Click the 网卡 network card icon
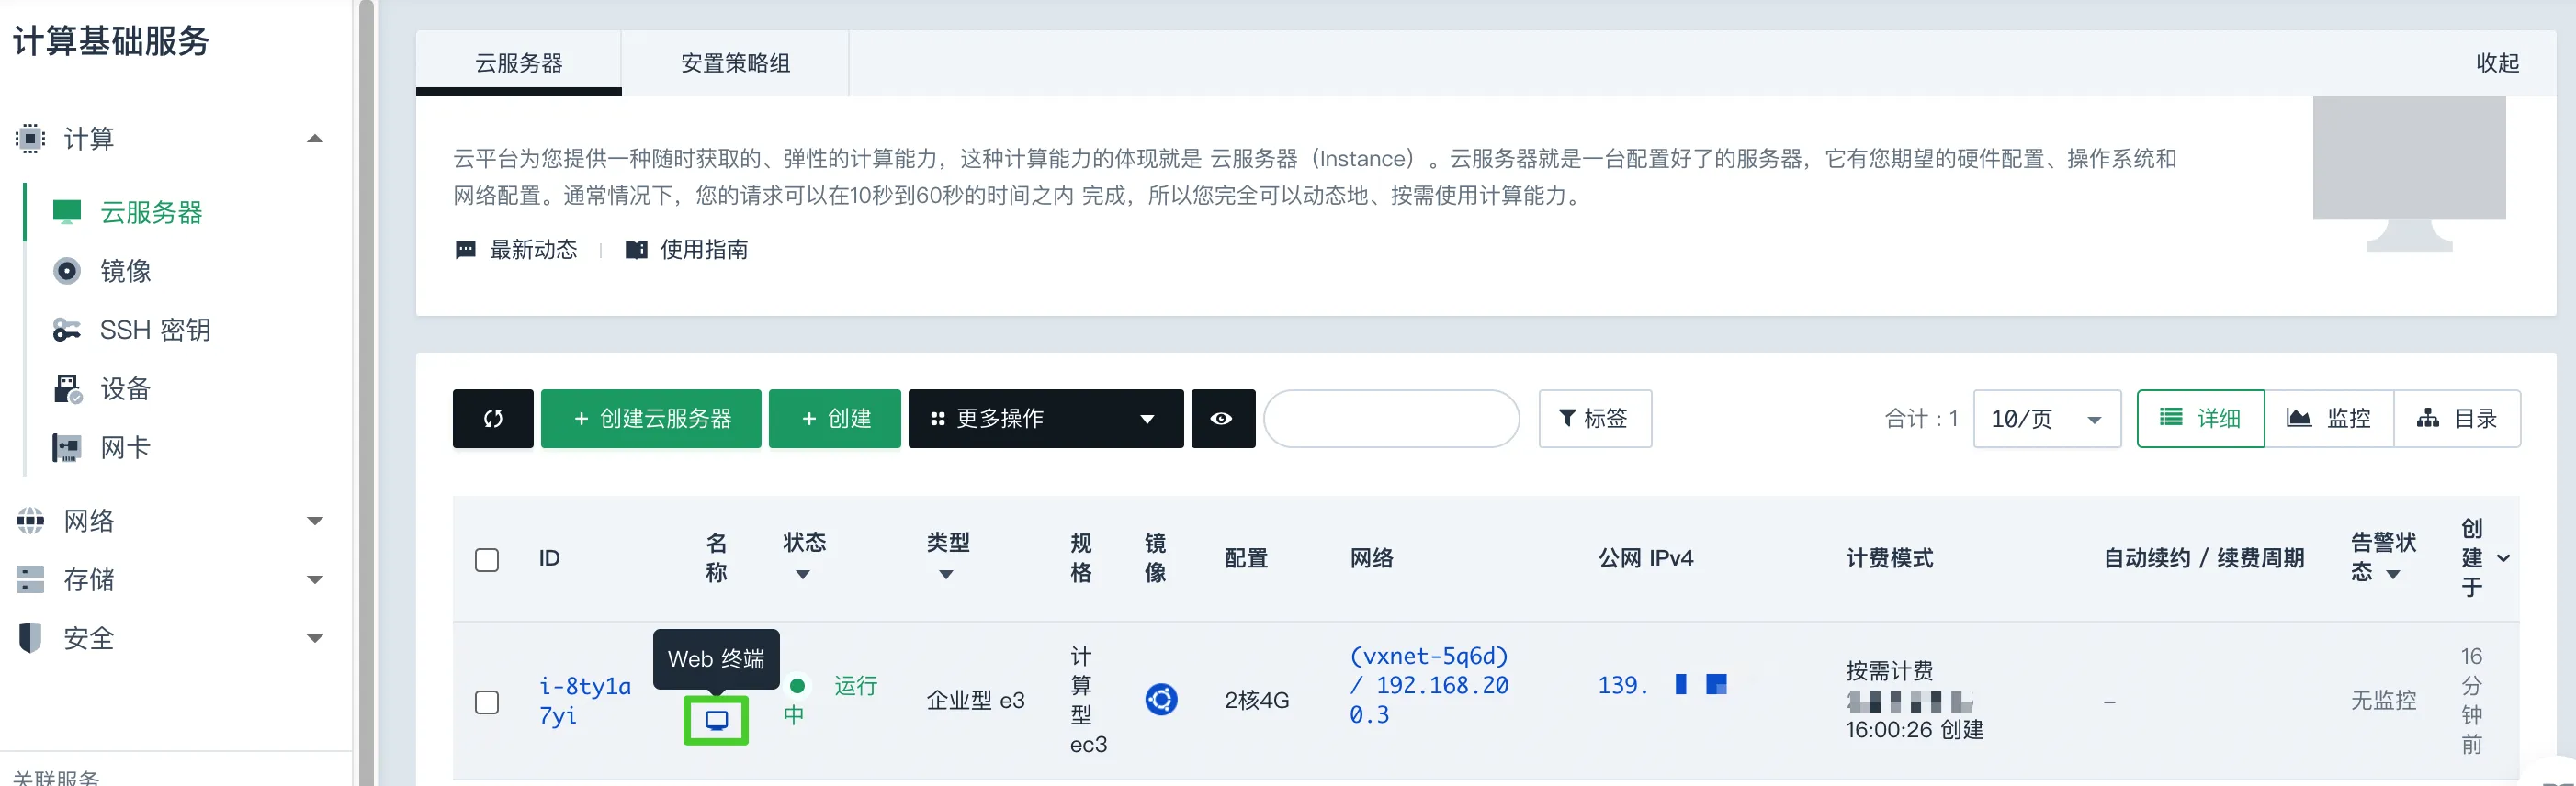The image size is (2576, 786). [67, 448]
